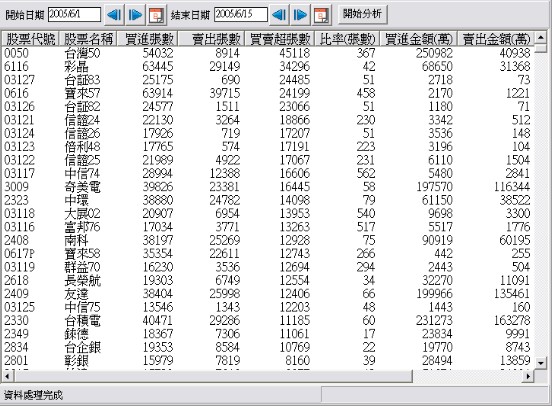Viewport: 552px width, 406px height.
Task: Focus the 開始日期 date input field
Action: [74, 14]
